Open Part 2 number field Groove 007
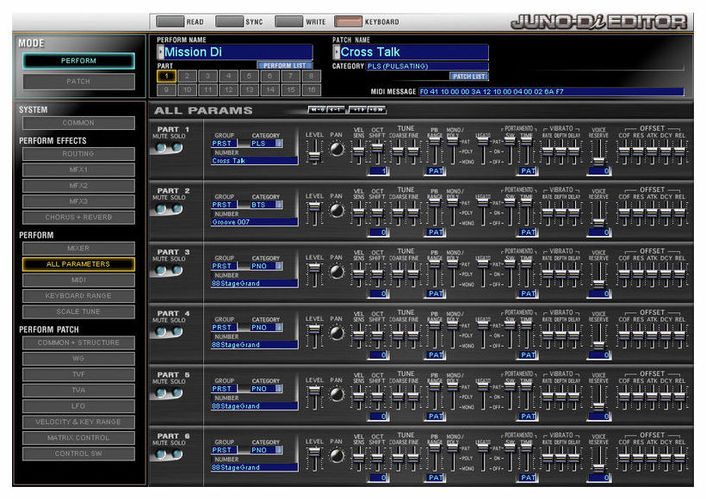The width and height of the screenshot is (706, 499). 254,222
